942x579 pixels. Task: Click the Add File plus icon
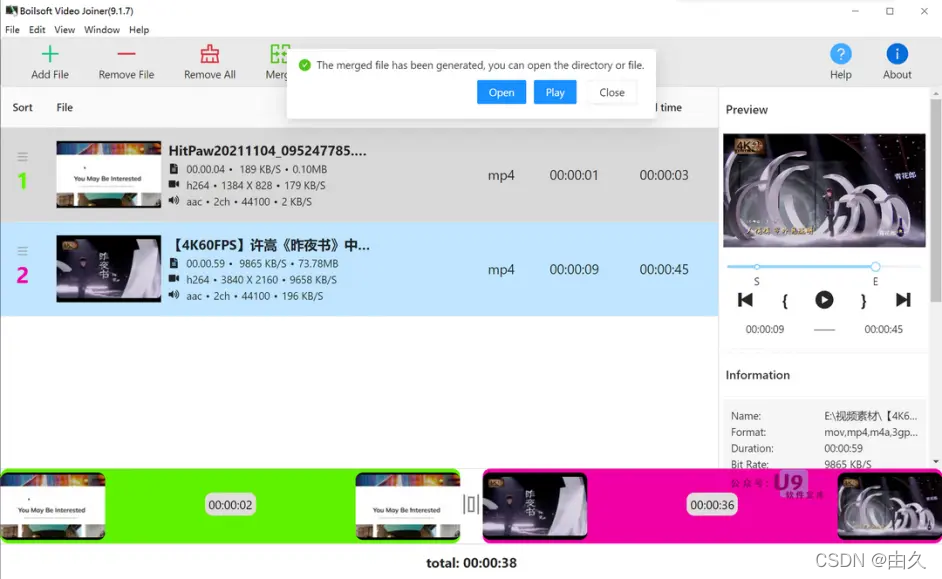[50, 54]
